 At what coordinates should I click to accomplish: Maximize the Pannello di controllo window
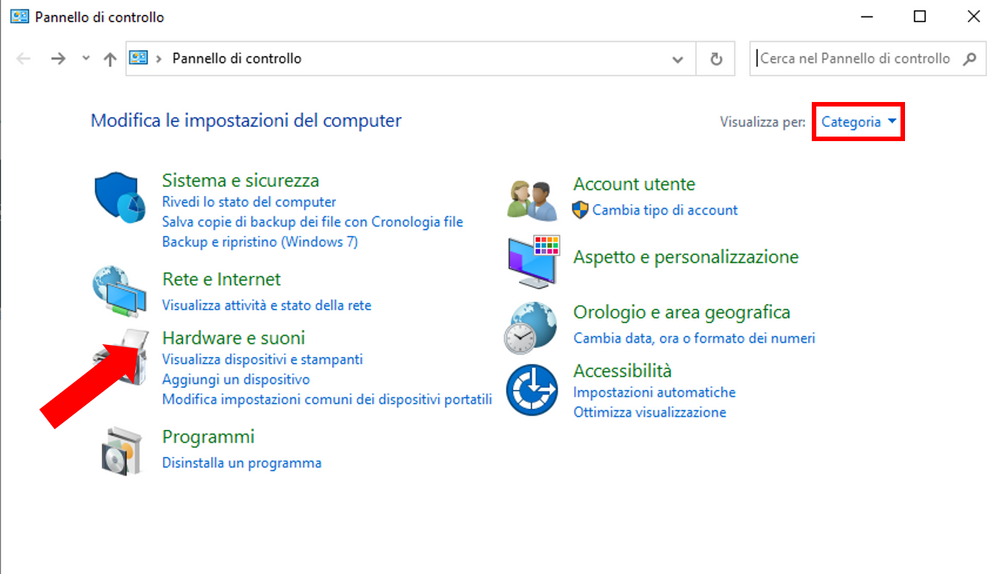coord(920,17)
